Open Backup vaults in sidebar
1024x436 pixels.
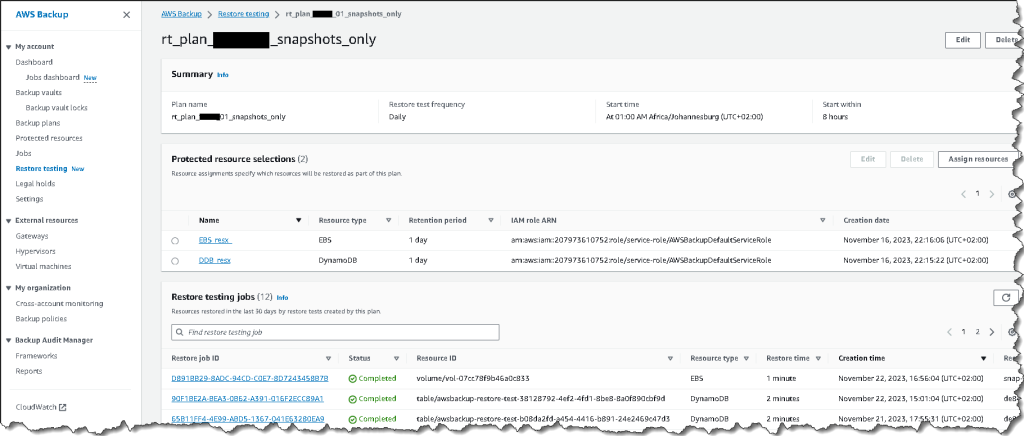coord(39,93)
